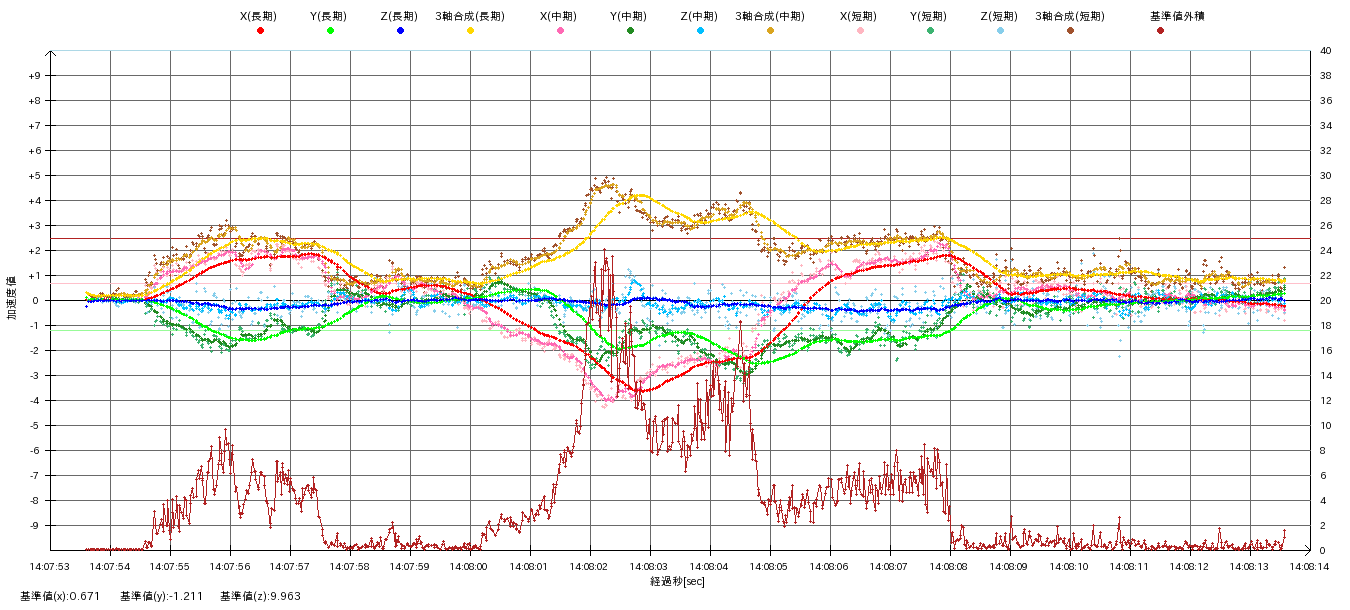The width and height of the screenshot is (1350, 610).
Task: Click the 14:08:00 time axis tick label
Action: [469, 566]
